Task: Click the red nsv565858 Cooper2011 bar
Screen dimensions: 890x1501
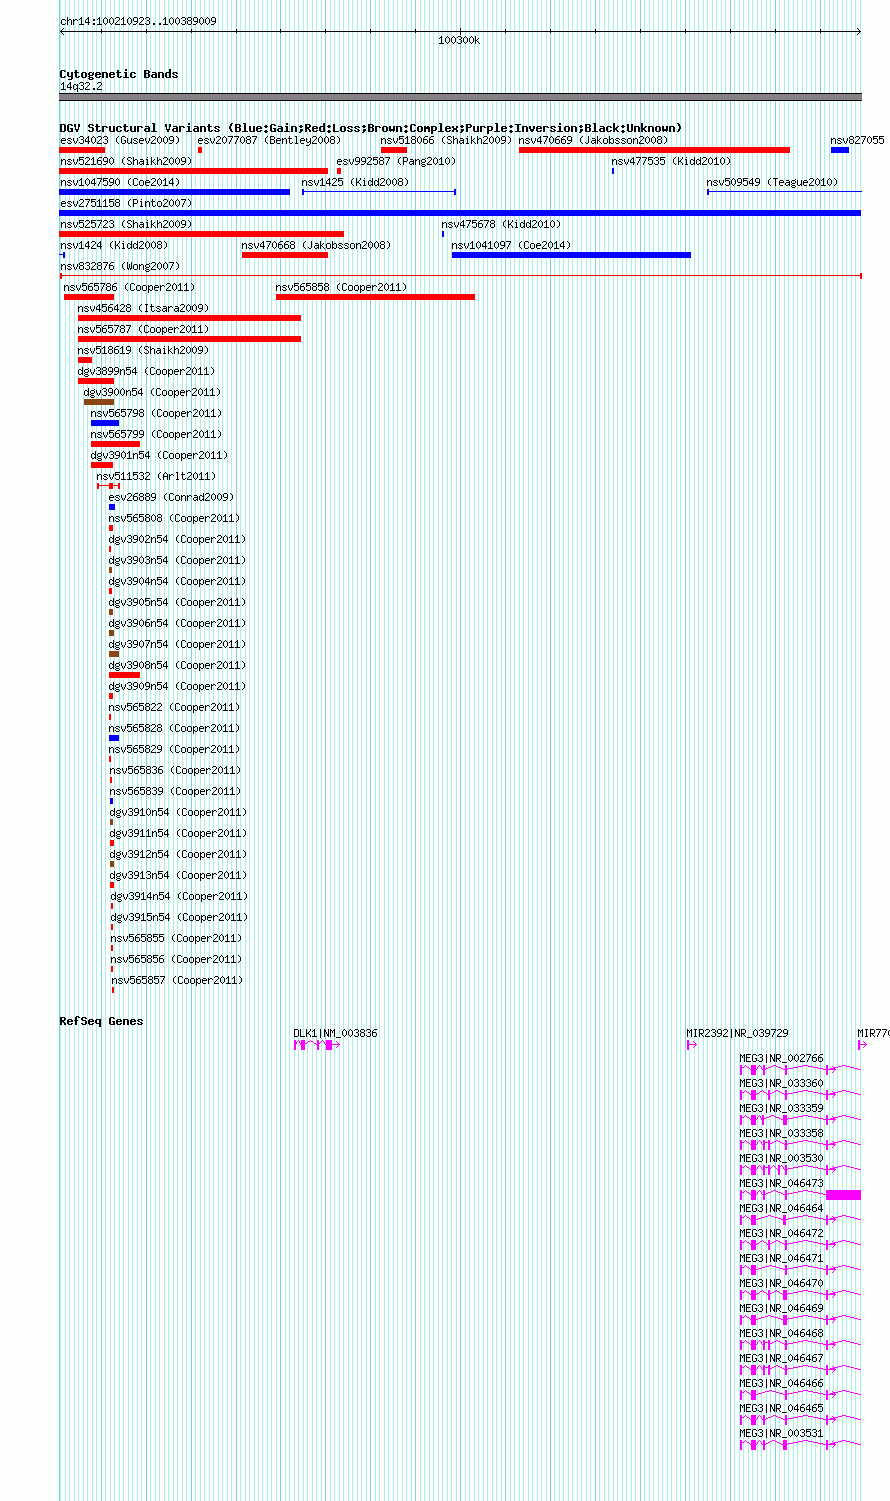Action: coord(375,297)
